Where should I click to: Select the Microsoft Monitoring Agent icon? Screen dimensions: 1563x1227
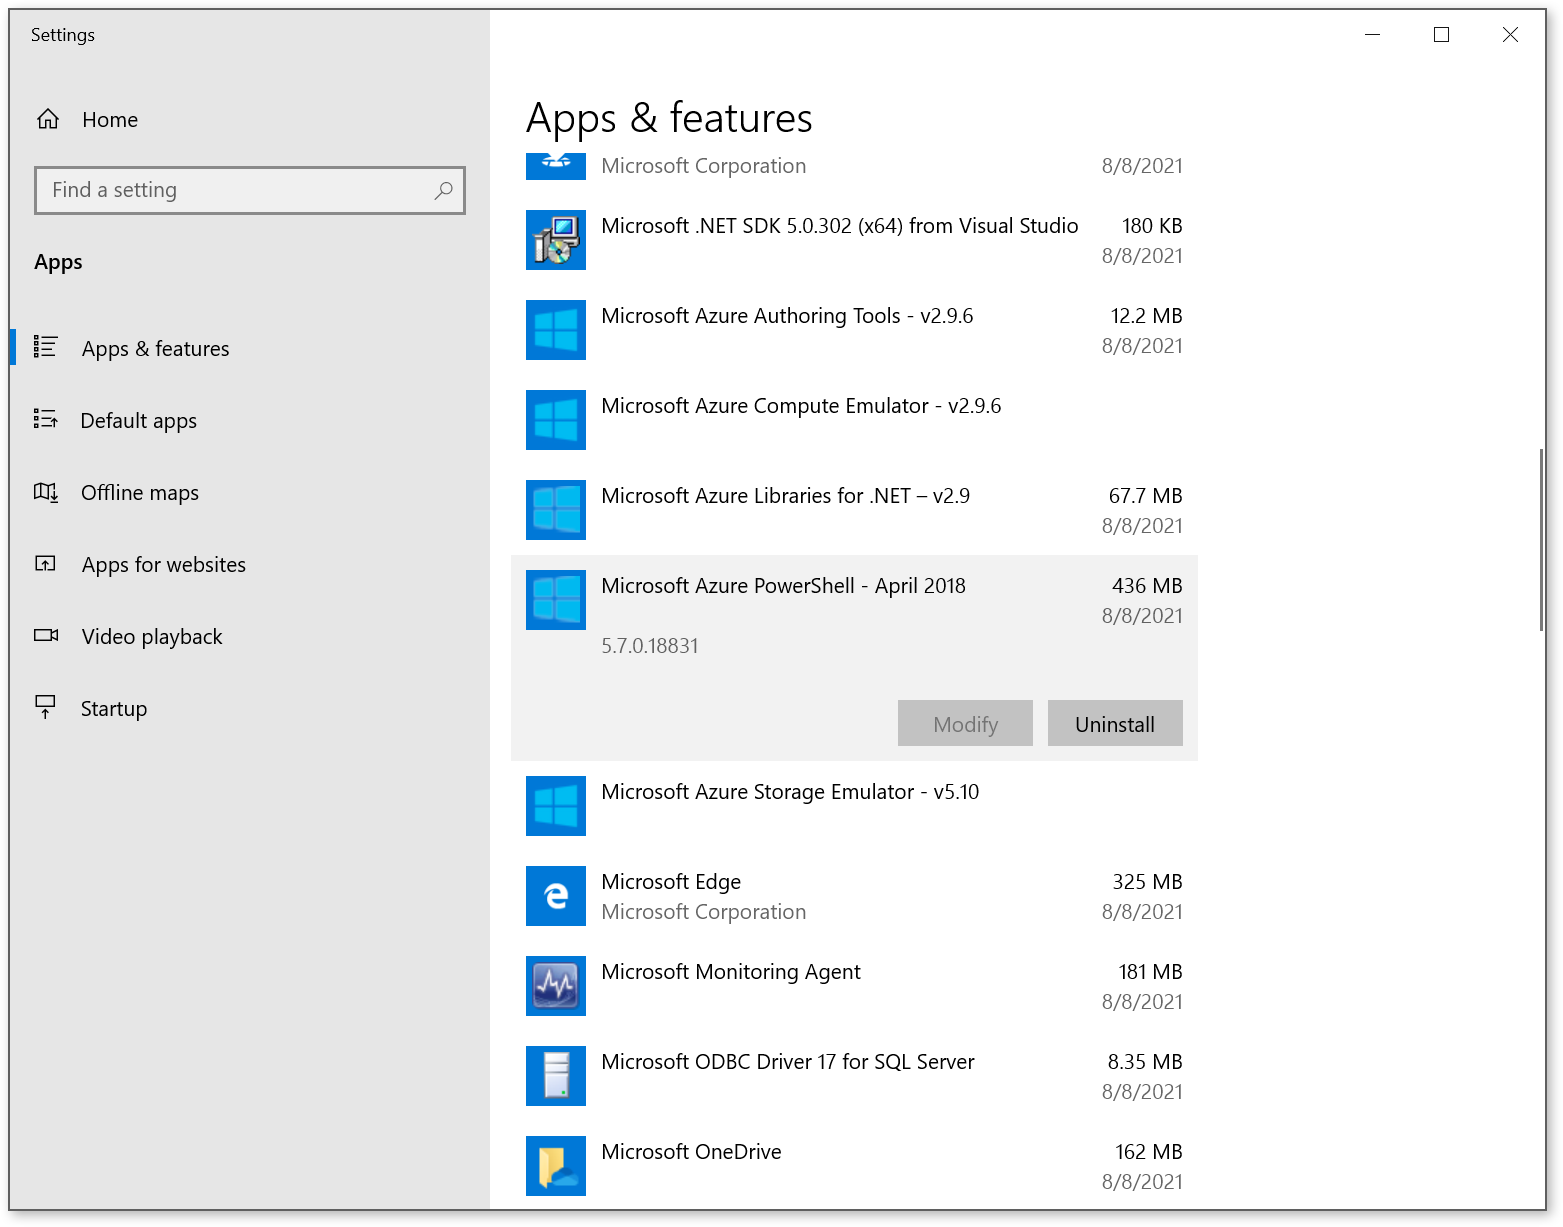pos(555,986)
